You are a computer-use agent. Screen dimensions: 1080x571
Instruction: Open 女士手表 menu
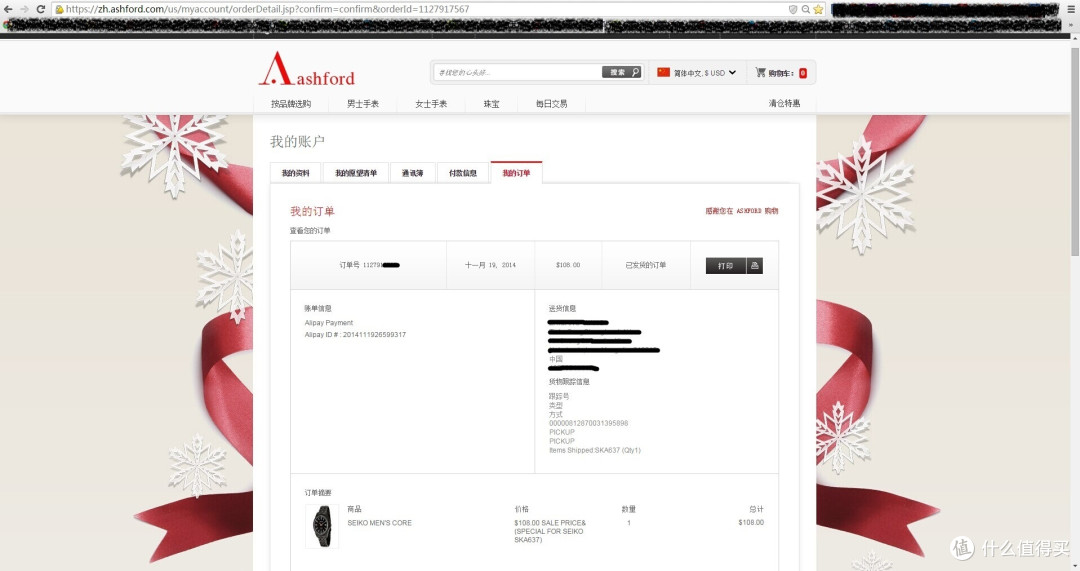[431, 104]
